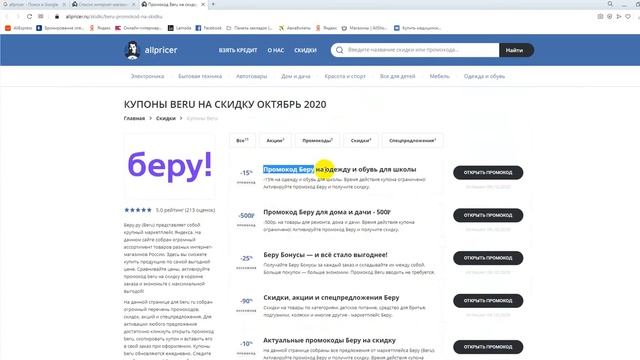Select the Все filter tab

(242, 140)
